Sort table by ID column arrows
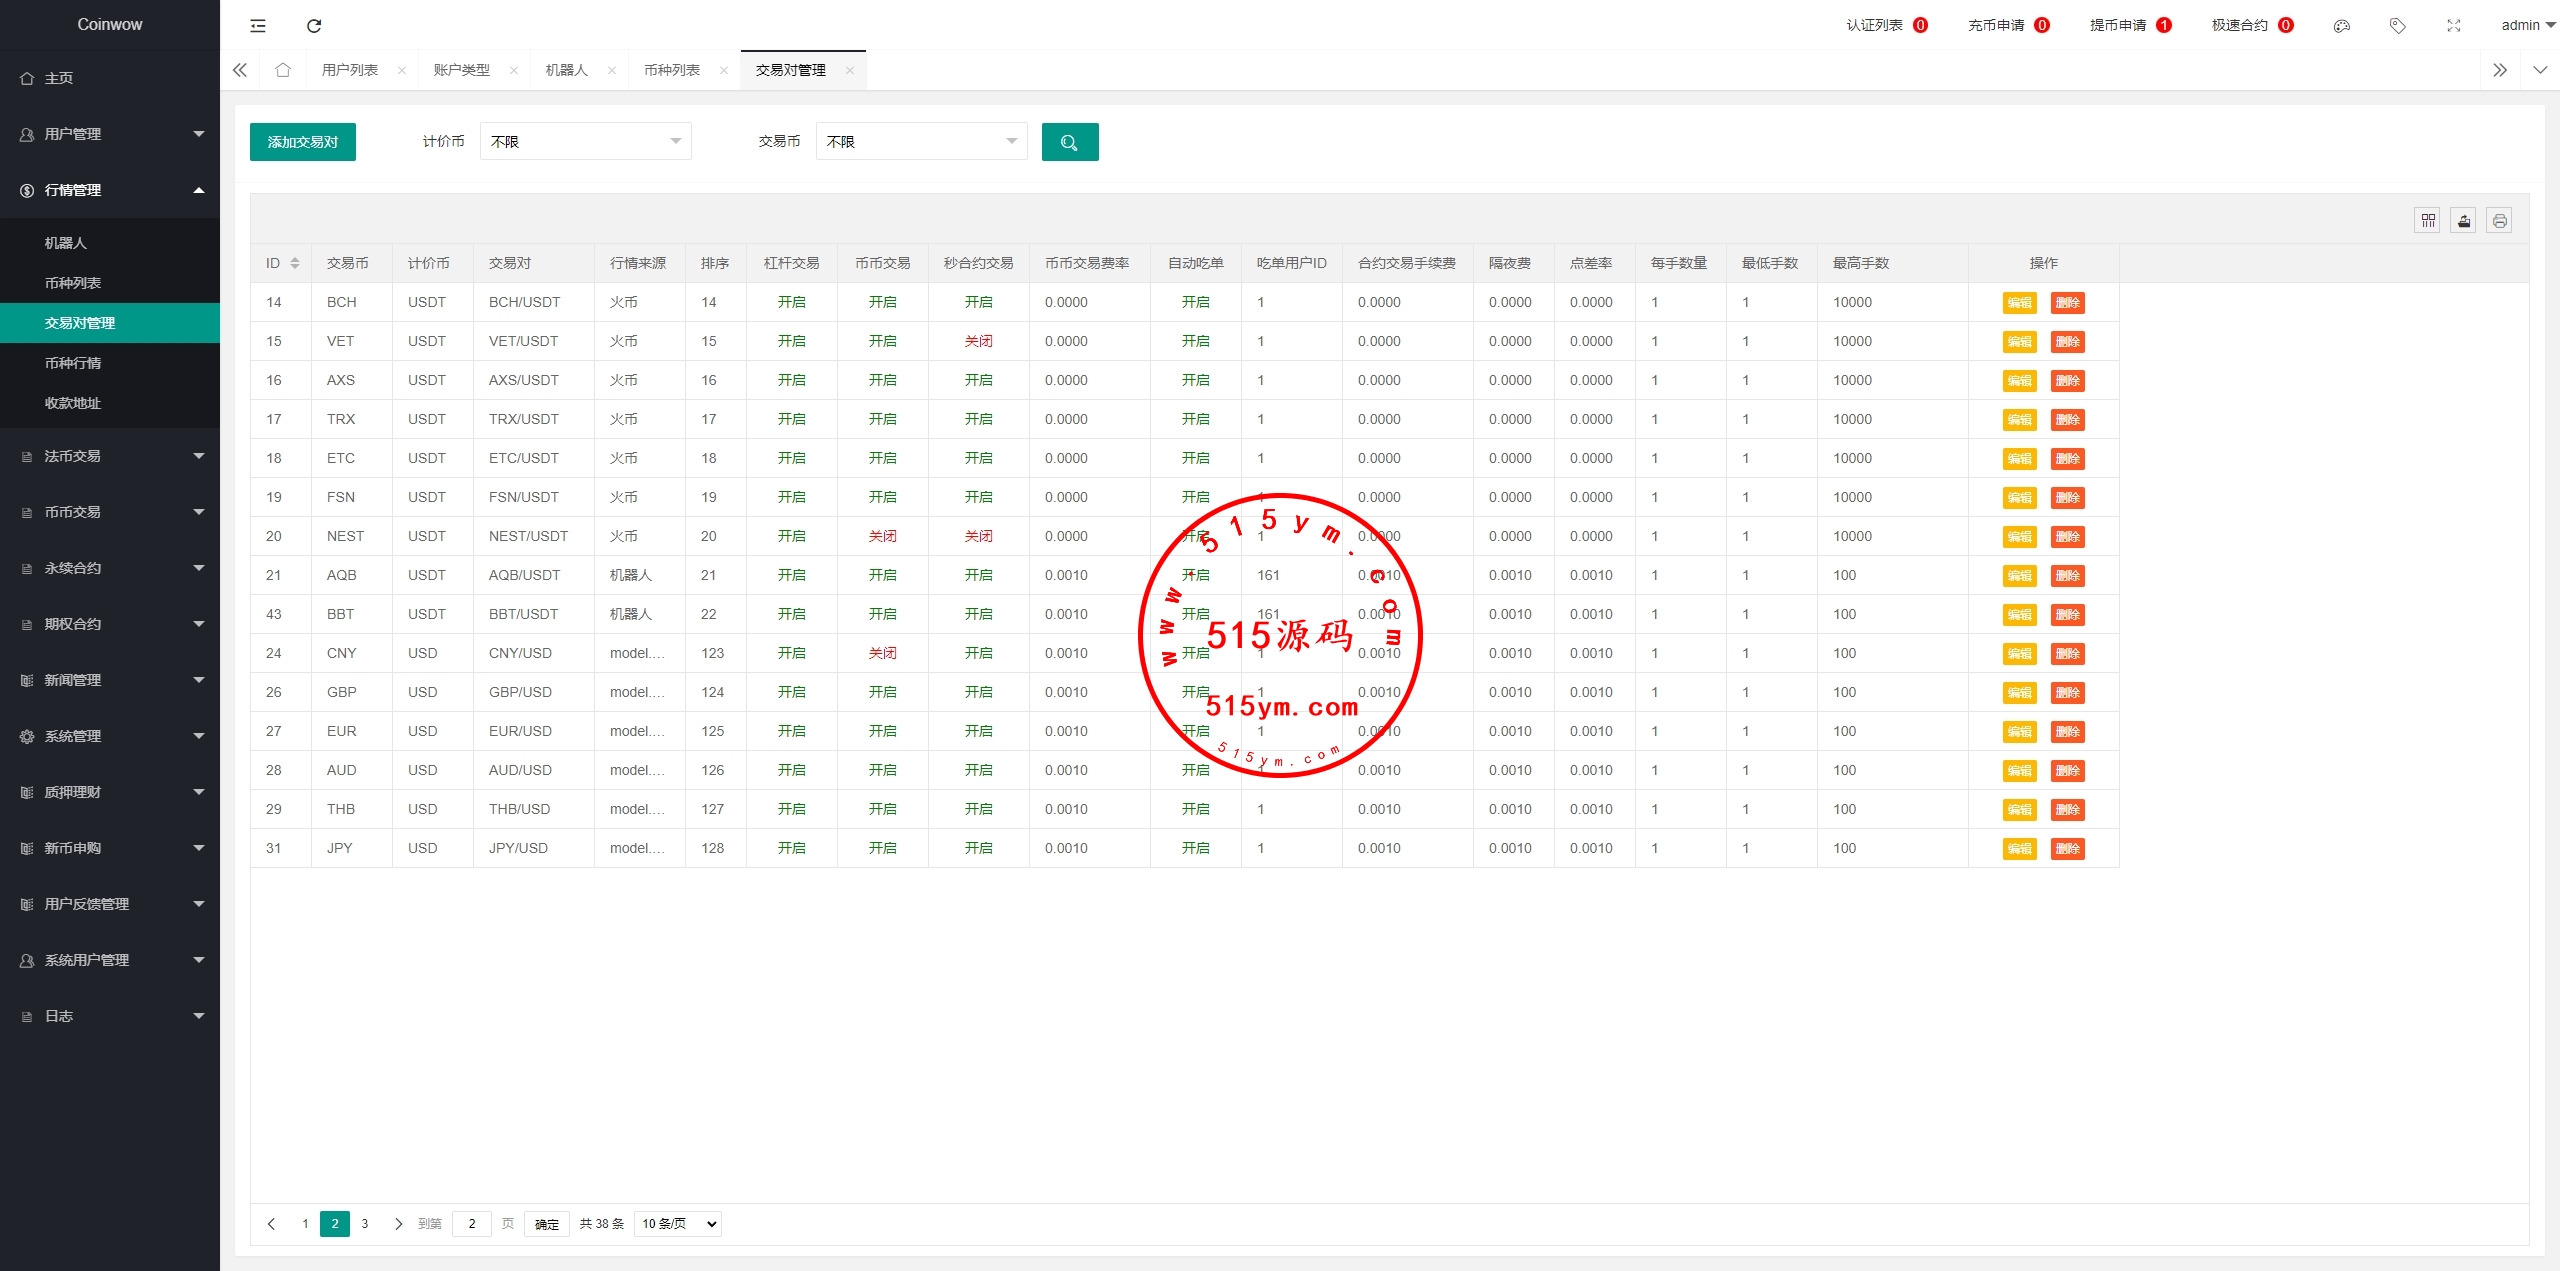2560x1271 pixels. pyautogui.click(x=295, y=263)
